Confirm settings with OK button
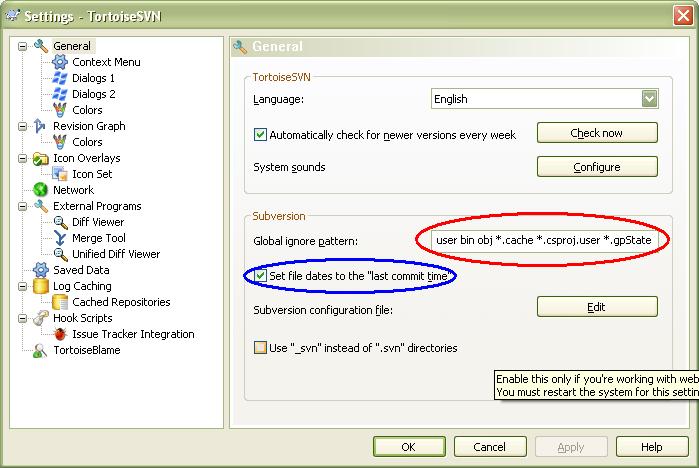Viewport: 699px width, 468px height. (409, 447)
